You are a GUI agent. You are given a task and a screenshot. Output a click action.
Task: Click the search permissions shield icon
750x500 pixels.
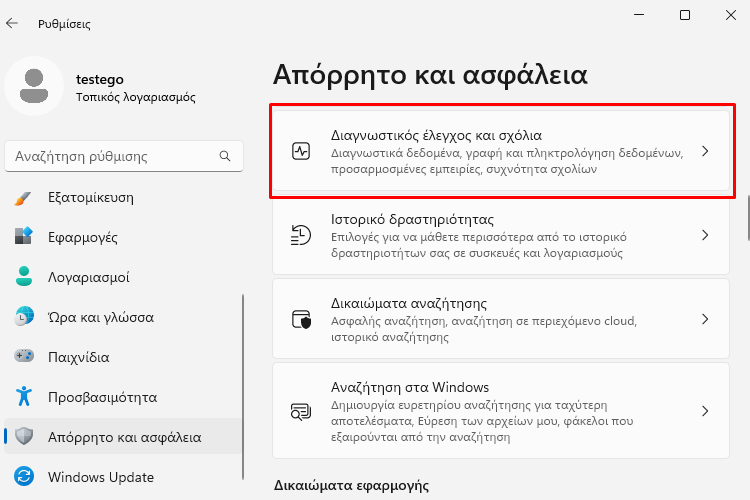click(301, 319)
